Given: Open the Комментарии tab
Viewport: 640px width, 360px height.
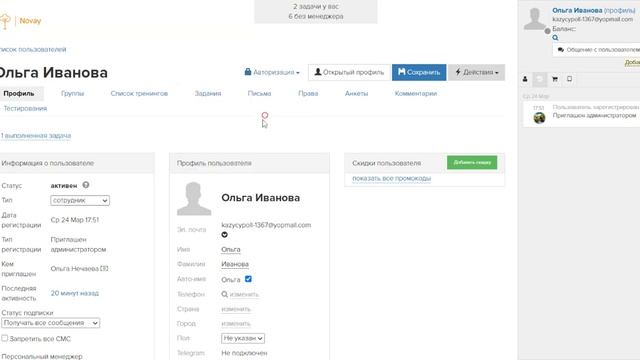Looking at the screenshot, I should coord(416,93).
